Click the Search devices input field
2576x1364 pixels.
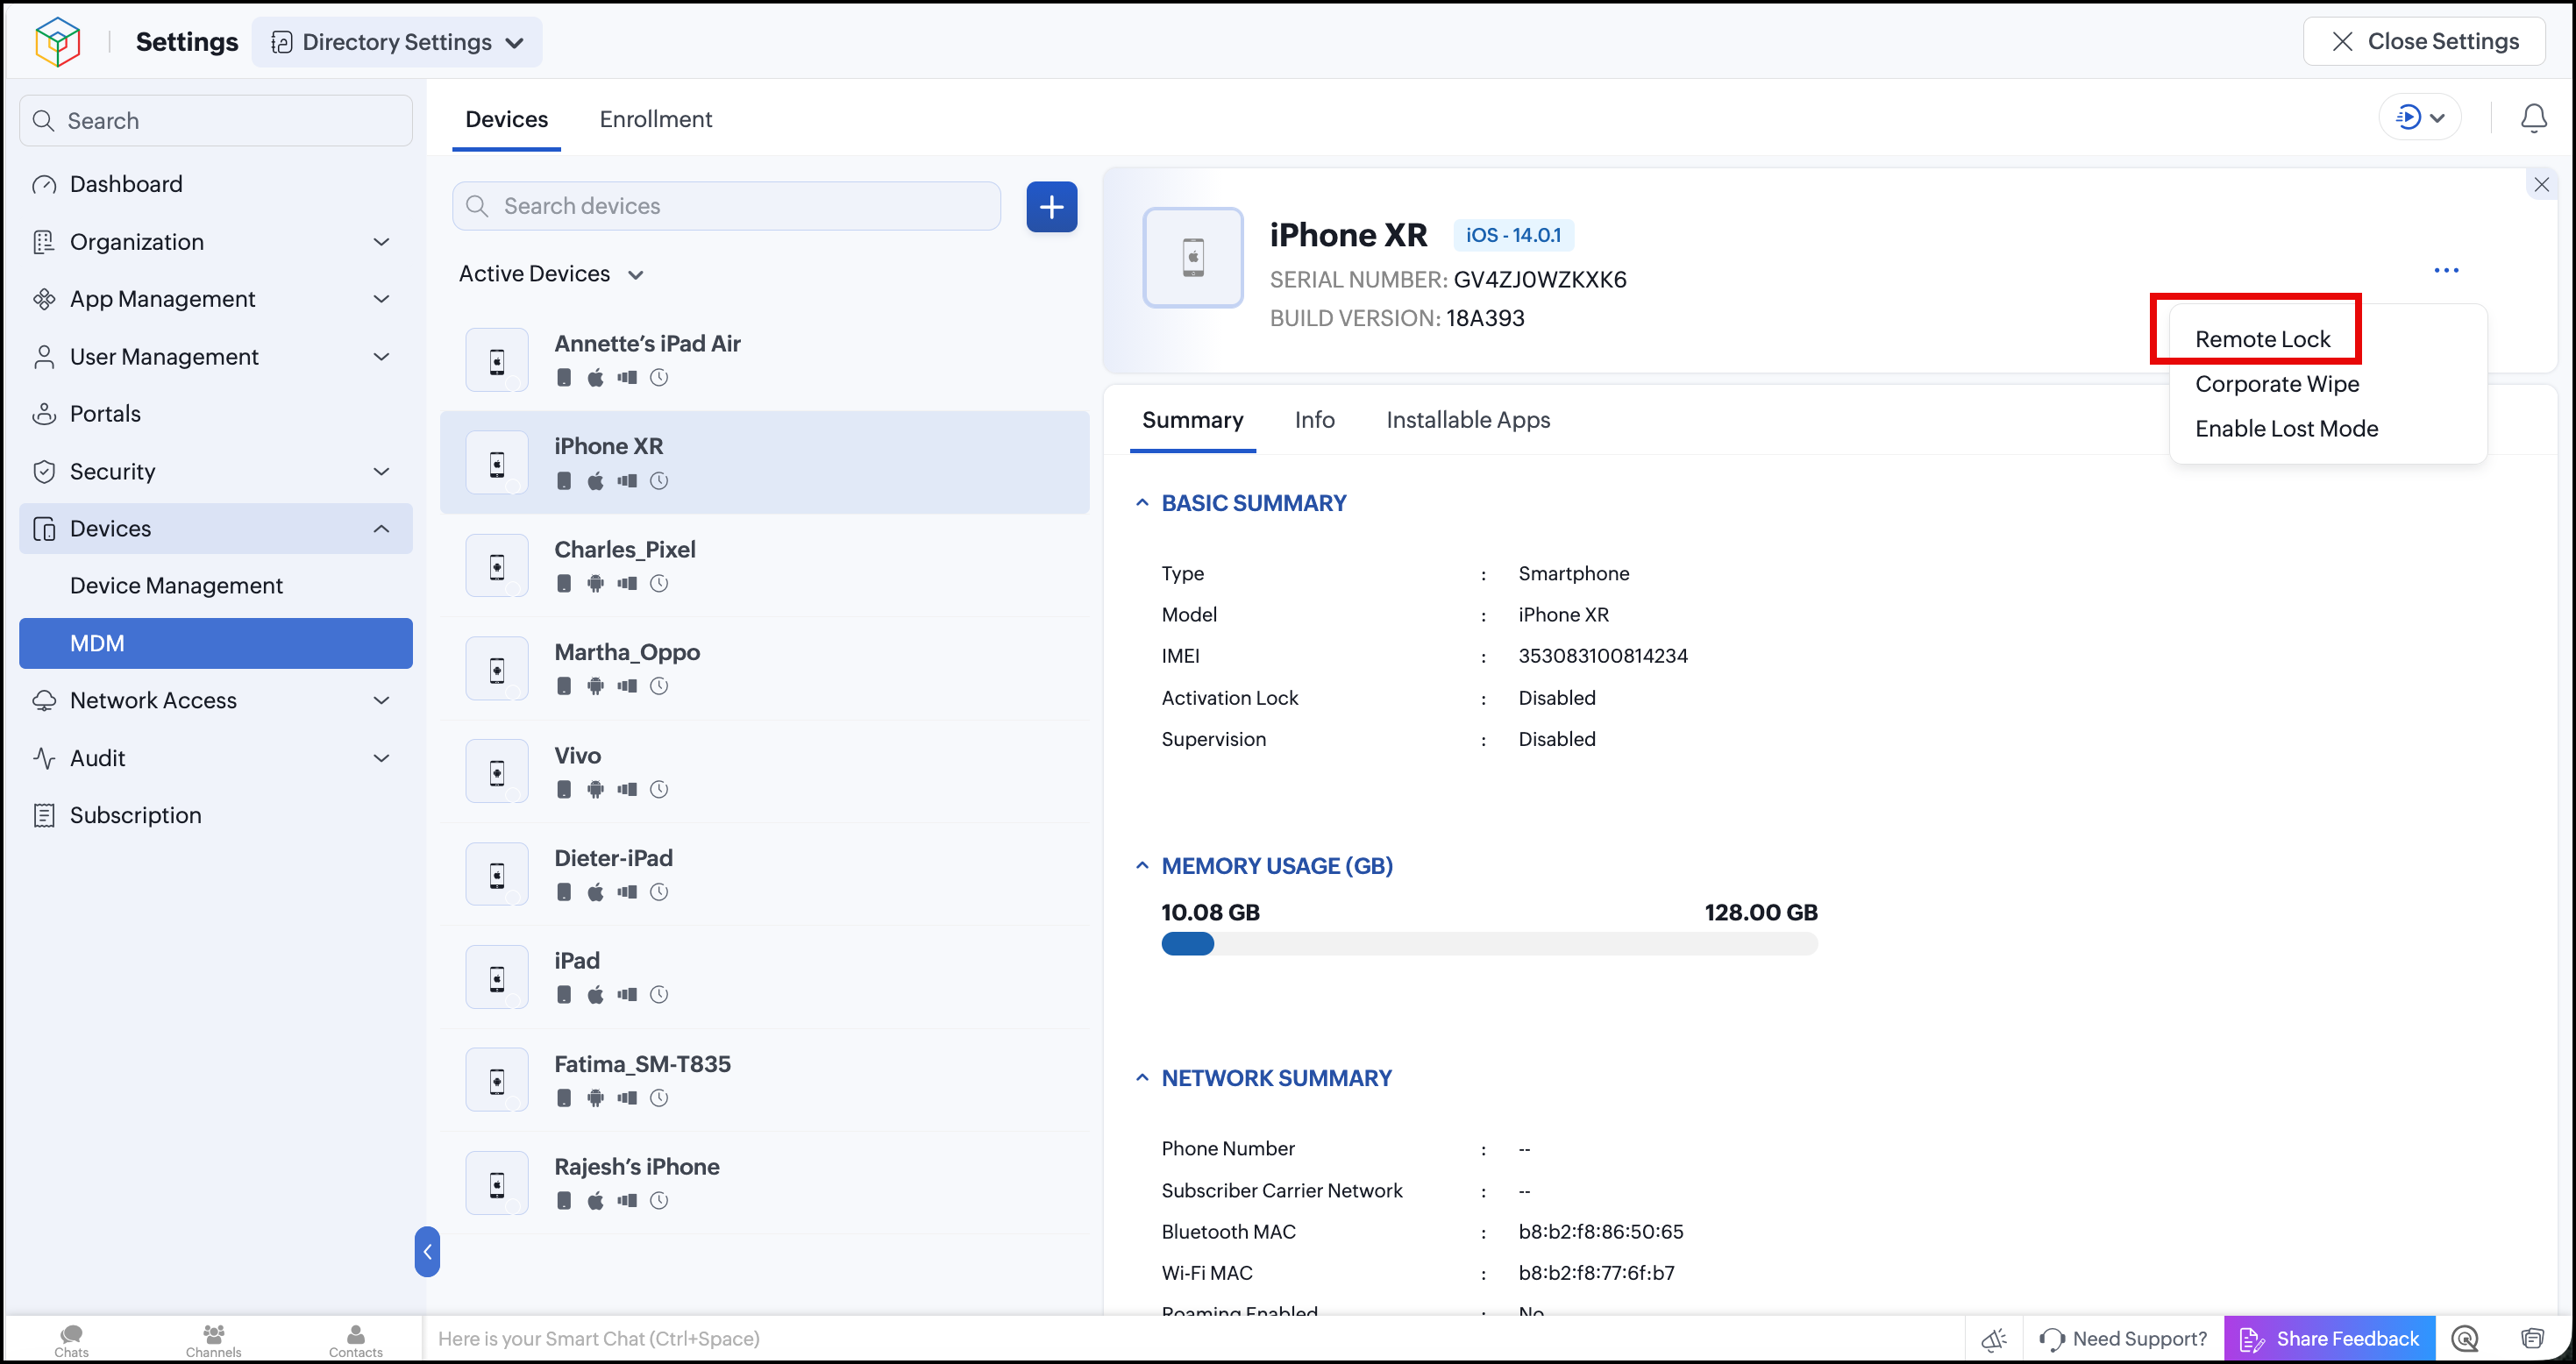click(726, 206)
